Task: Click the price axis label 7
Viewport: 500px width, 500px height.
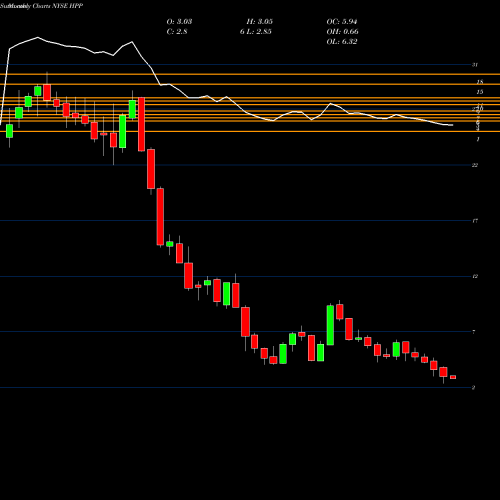Action: 474,332
